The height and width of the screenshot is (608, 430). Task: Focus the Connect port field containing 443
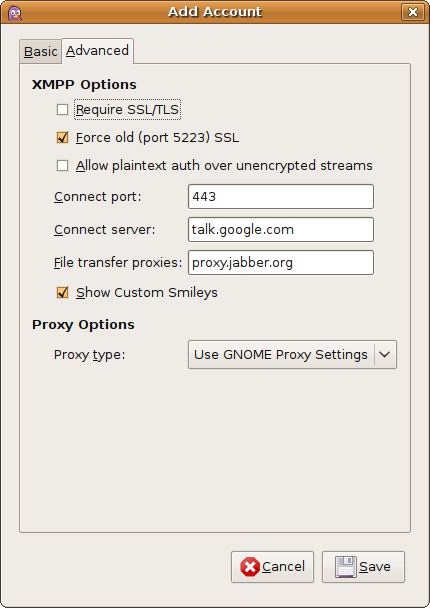pos(281,197)
